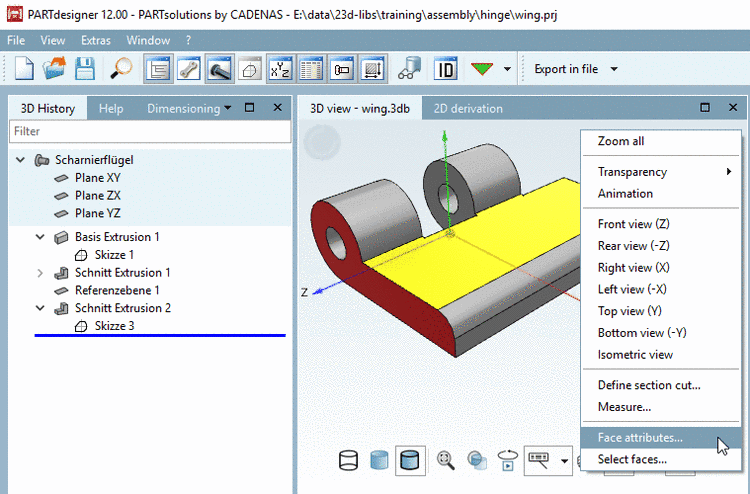Select Right view (X)
Viewport: 750px width, 494px height.
click(661, 267)
